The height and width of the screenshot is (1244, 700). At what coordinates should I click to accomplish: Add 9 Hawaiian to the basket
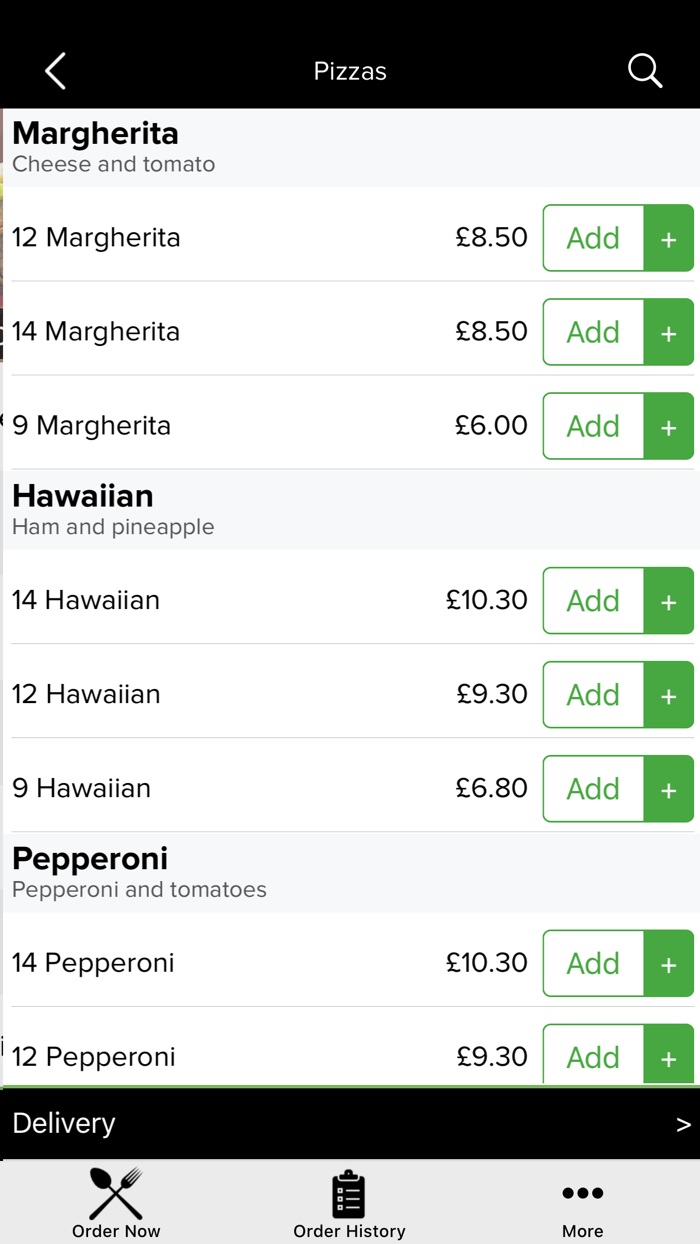tap(592, 789)
